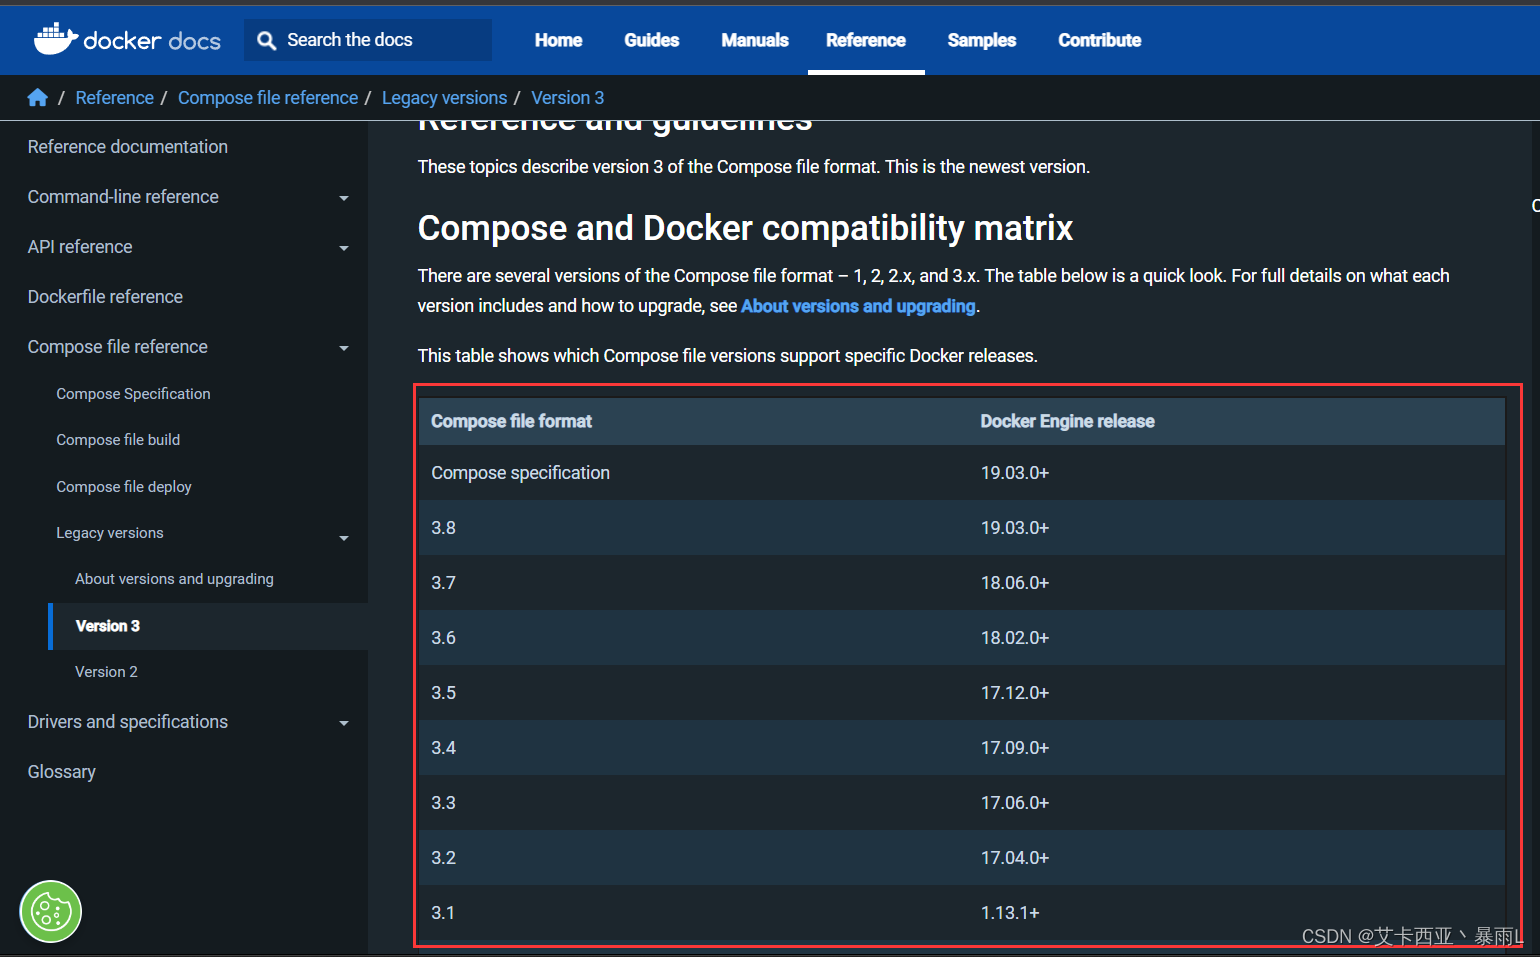Viewport: 1540px width, 957px height.
Task: Click the Docker docs whale logo
Action: click(x=128, y=39)
